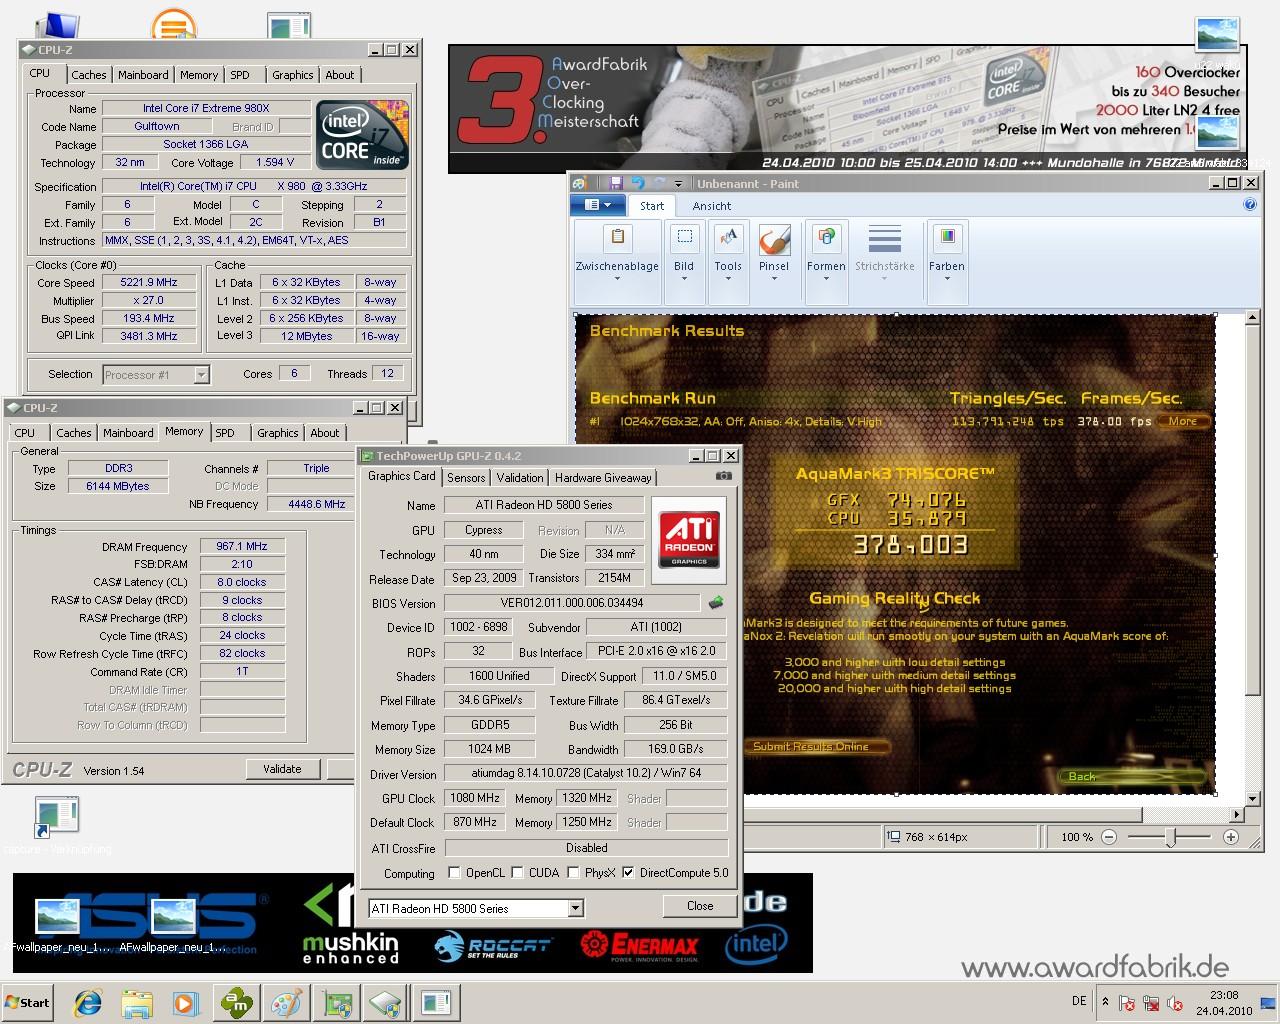Save BIOS with green chip icon in GPU-Z
The image size is (1280, 1024).
click(716, 603)
